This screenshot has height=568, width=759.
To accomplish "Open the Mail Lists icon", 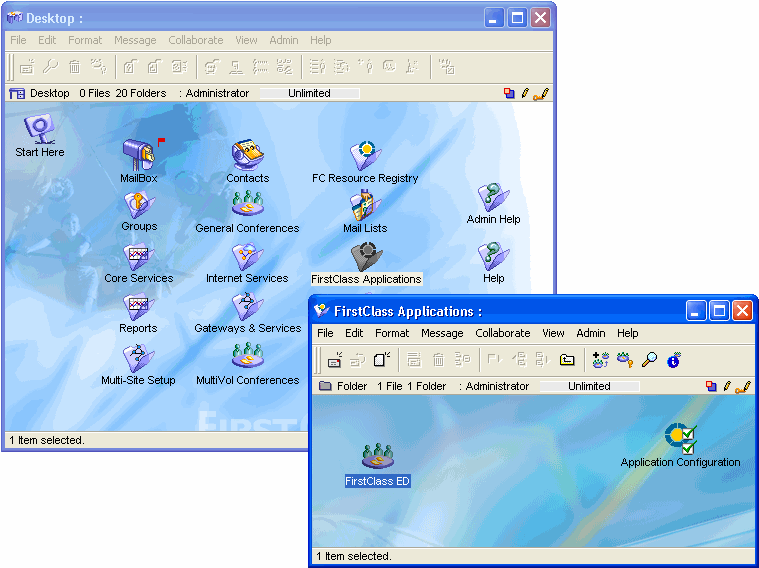I will click(365, 205).
